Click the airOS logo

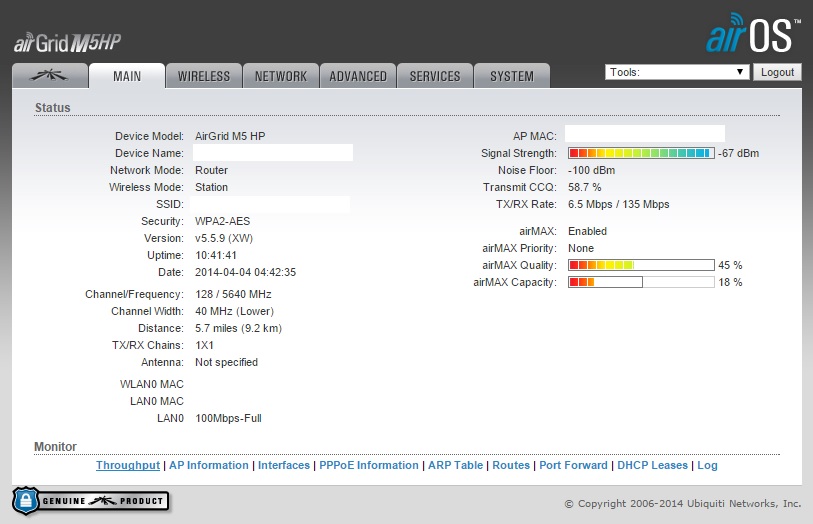tap(753, 34)
